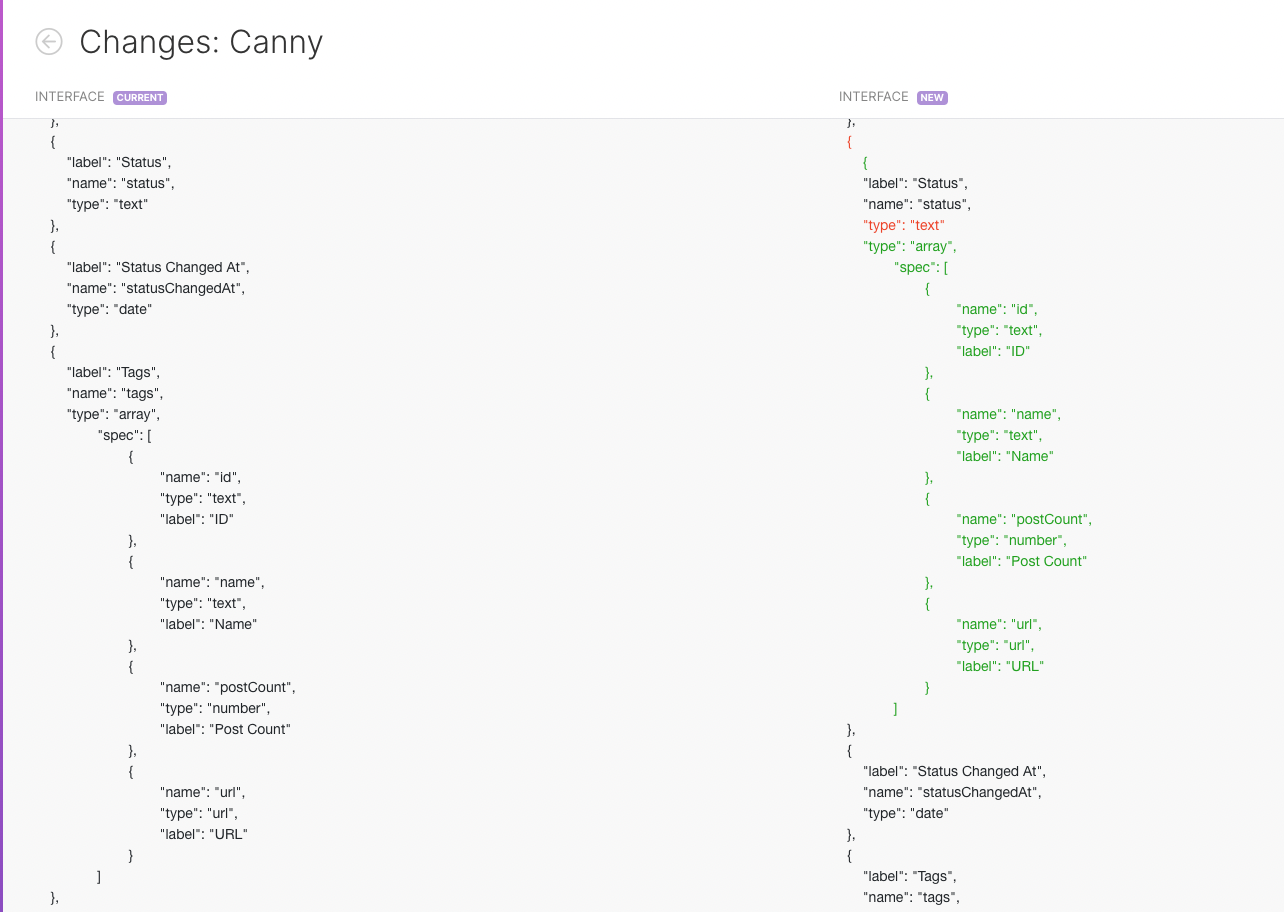This screenshot has width=1284, height=912.
Task: Click the green added "spec": [ line
Action: point(922,267)
